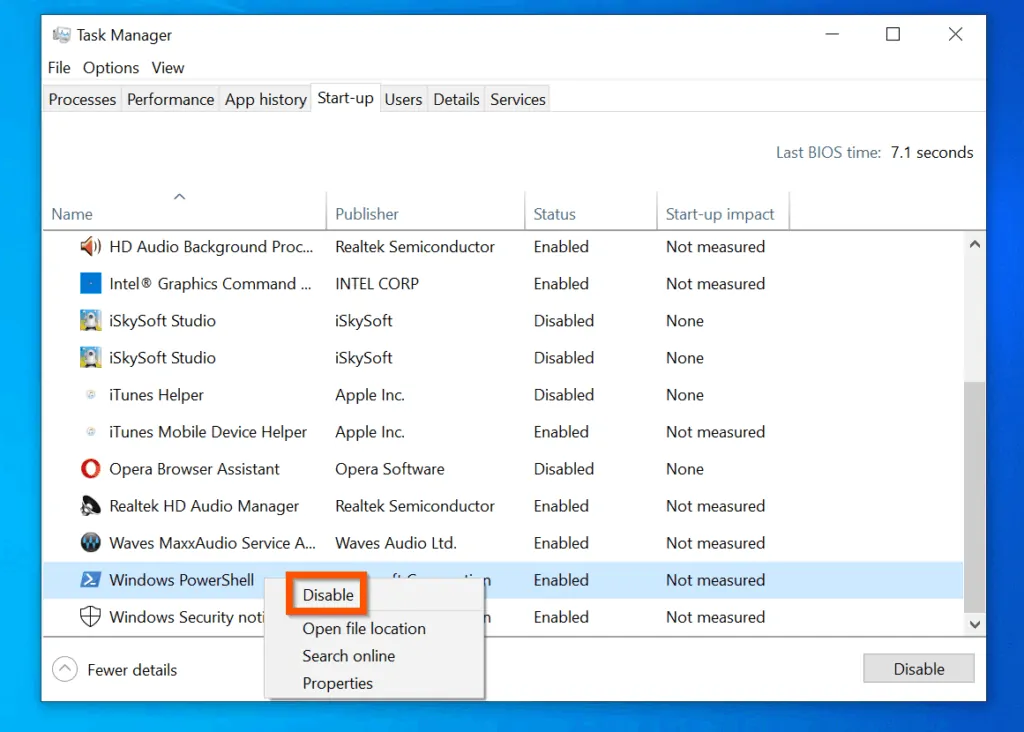Image resolution: width=1024 pixels, height=732 pixels.
Task: Click the iSkySoft icon in the second iSkySoft Studio row
Action: tap(90, 358)
